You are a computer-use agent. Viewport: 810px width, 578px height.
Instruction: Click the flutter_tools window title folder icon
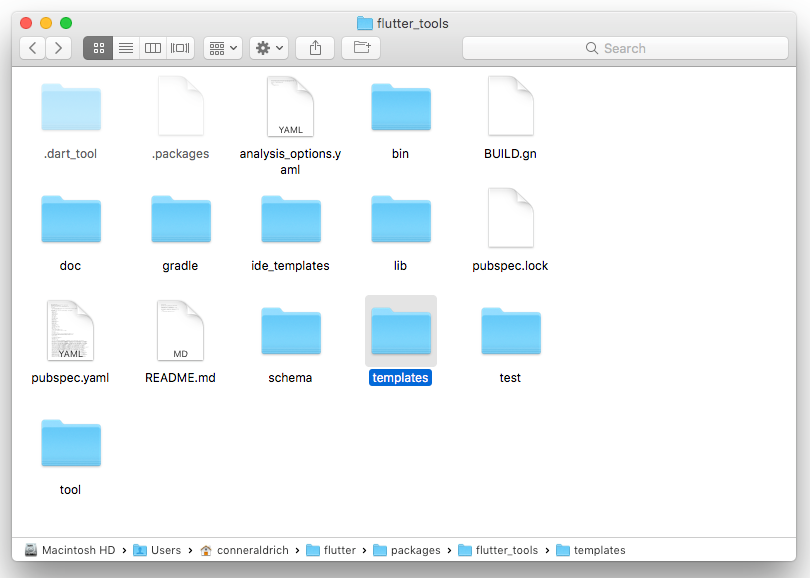click(365, 23)
